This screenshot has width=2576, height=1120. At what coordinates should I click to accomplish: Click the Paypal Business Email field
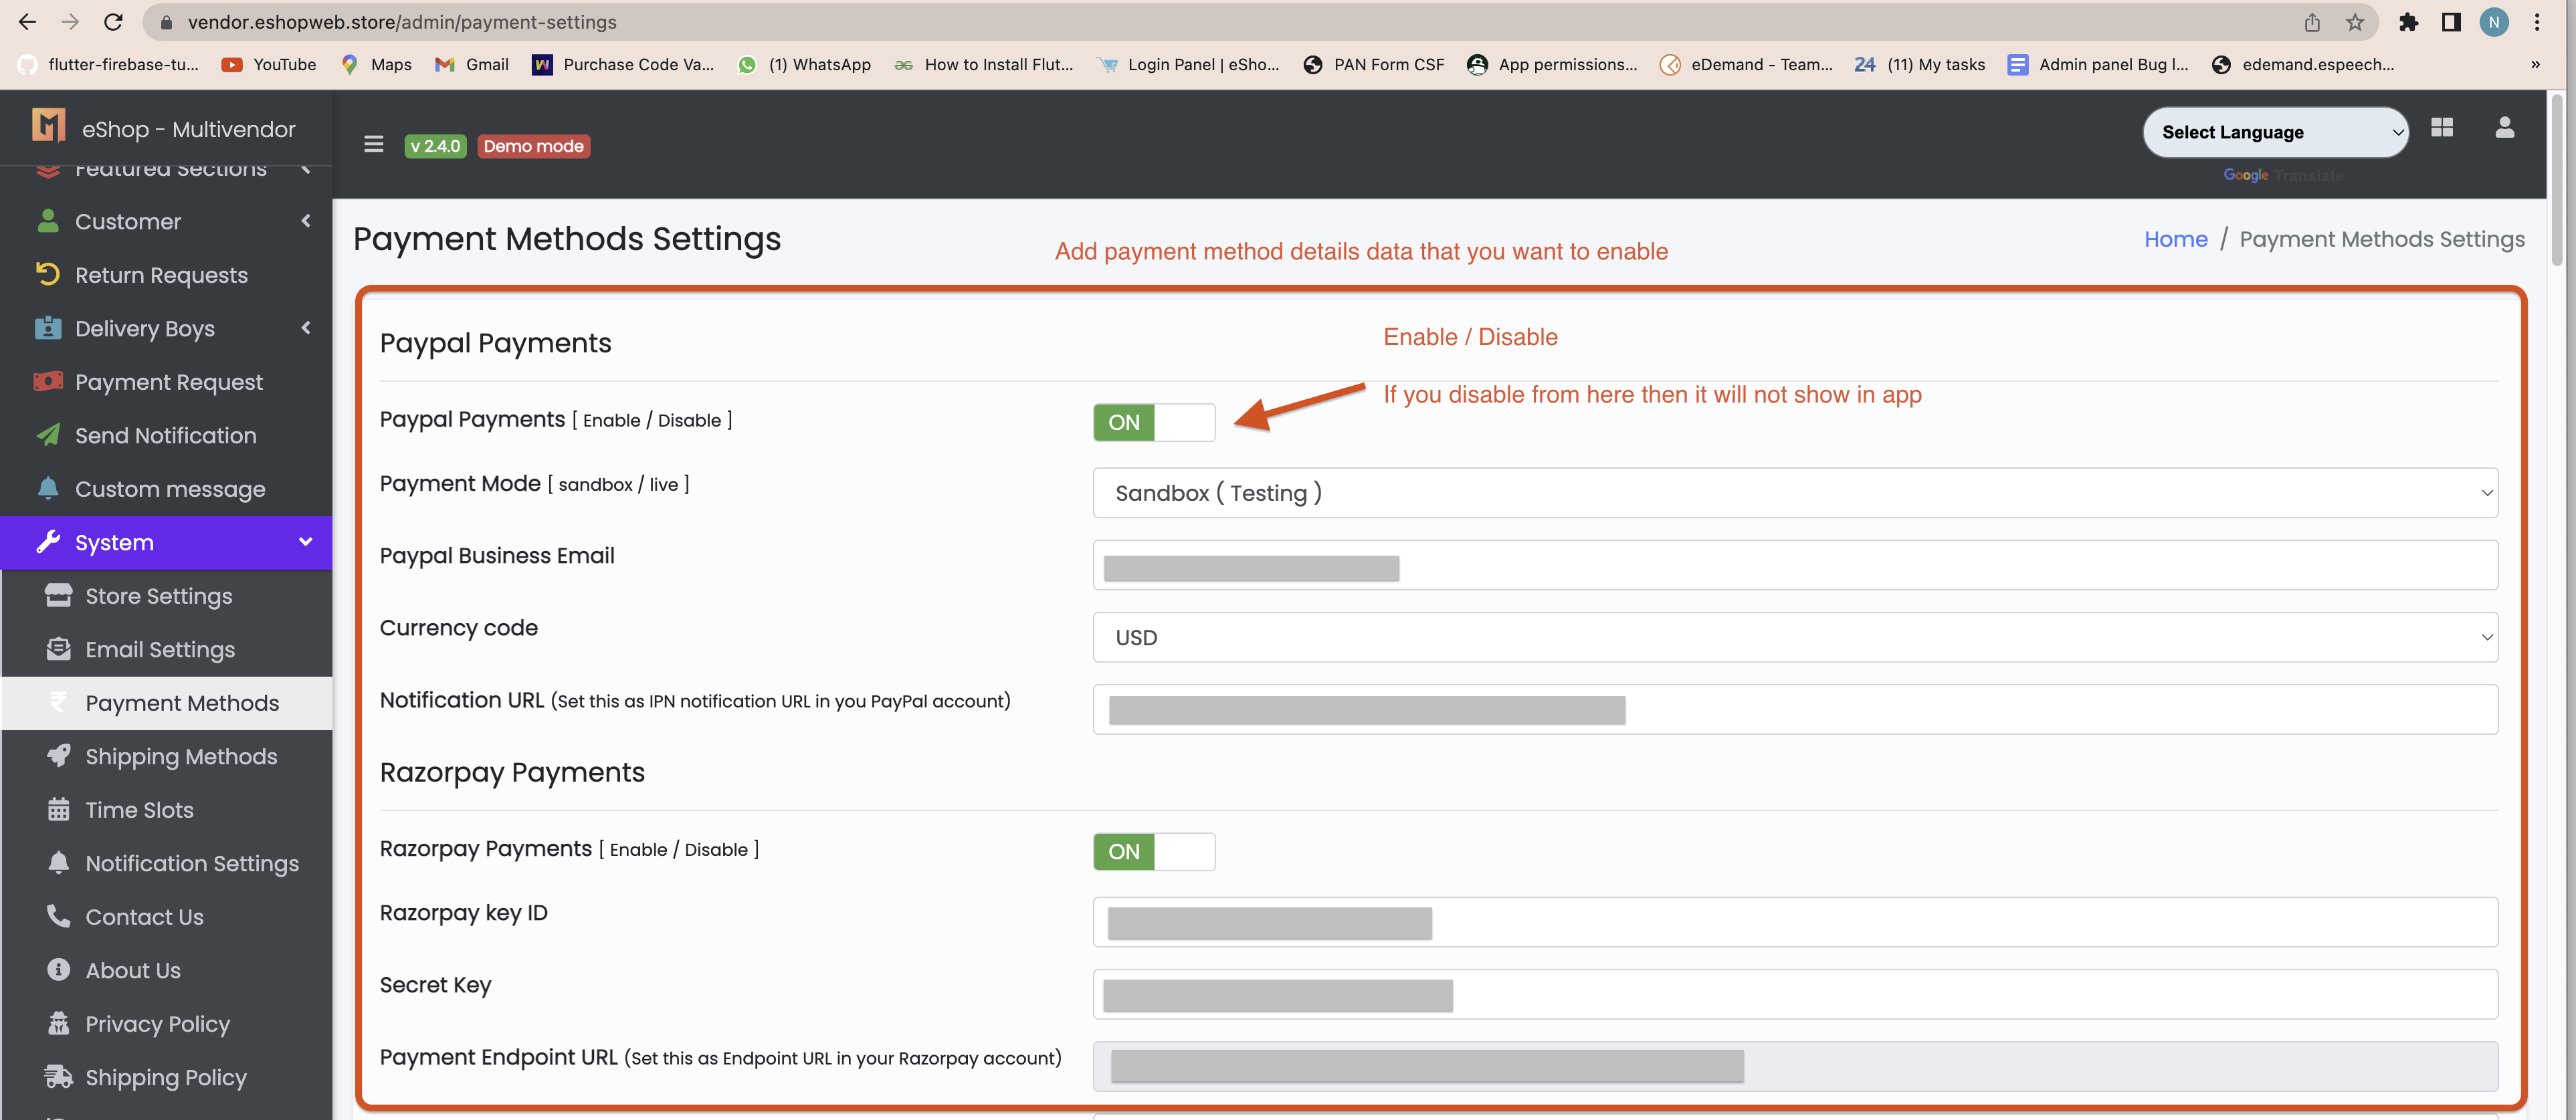1794,566
